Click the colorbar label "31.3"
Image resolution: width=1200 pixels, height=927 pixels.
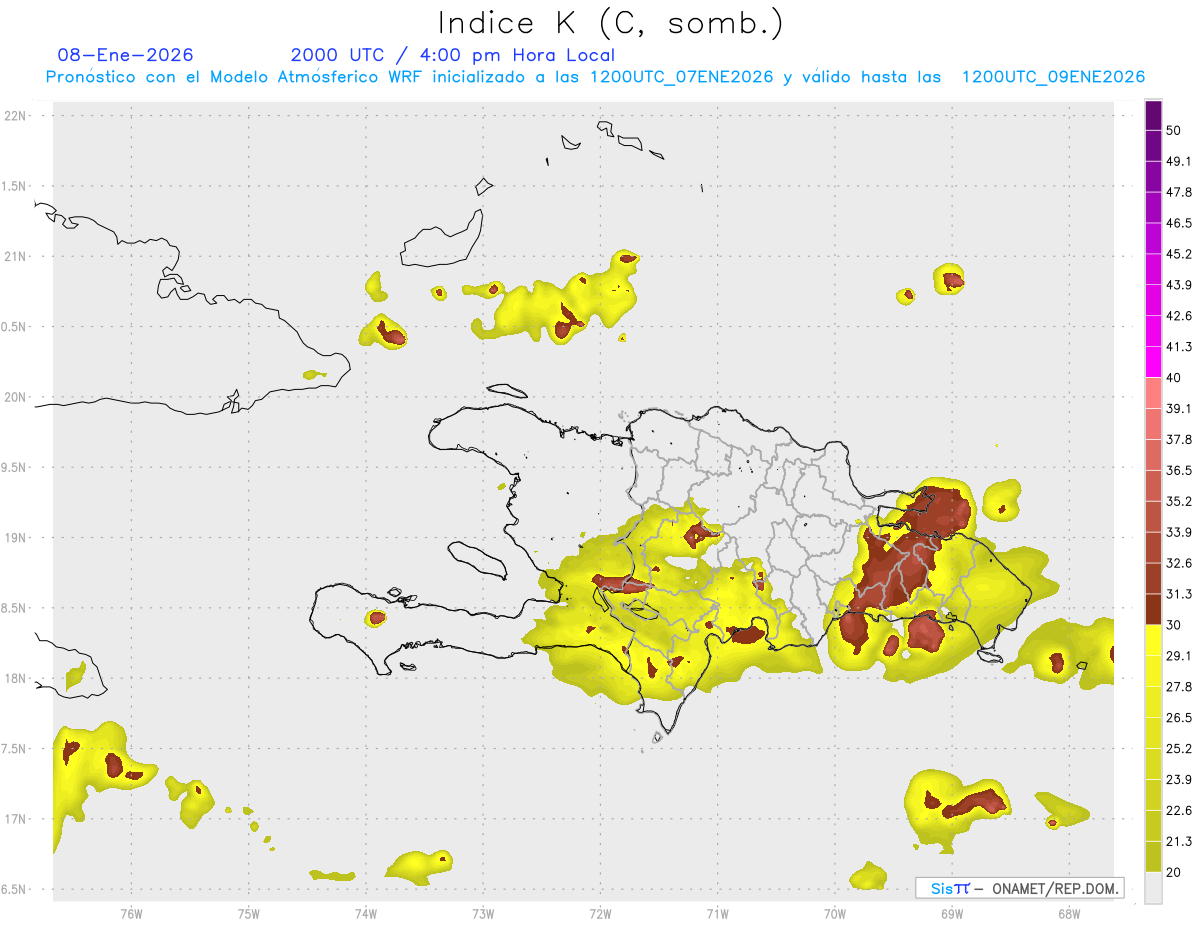[x=1179, y=594]
